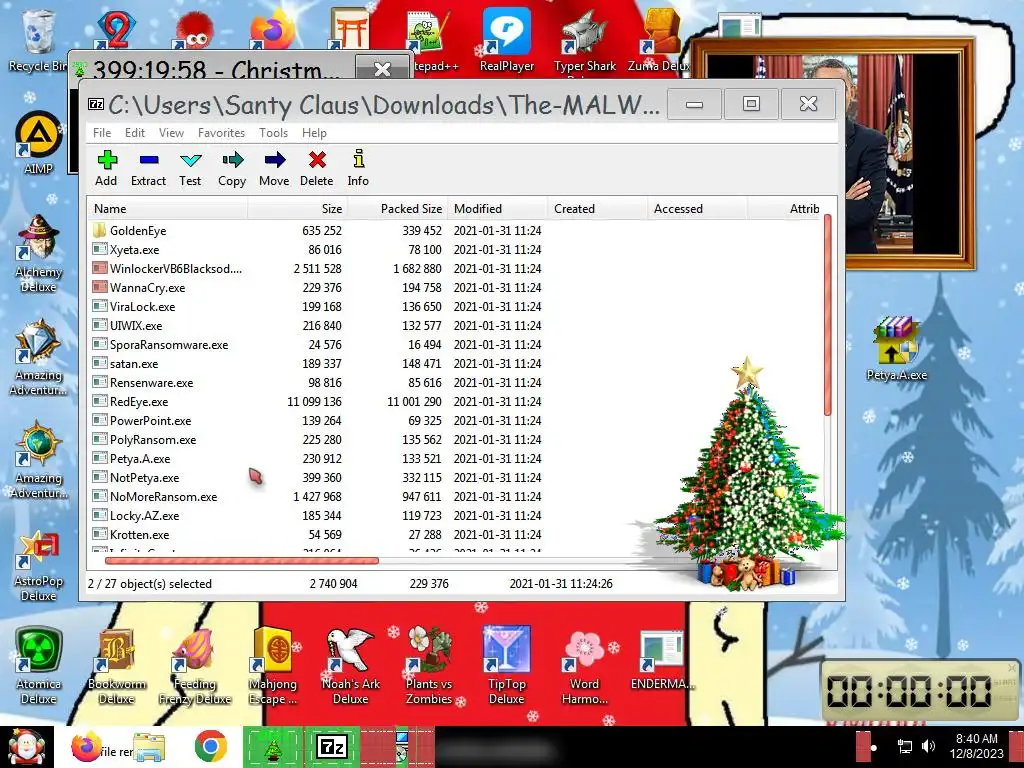Open the Tools menu

pyautogui.click(x=273, y=133)
